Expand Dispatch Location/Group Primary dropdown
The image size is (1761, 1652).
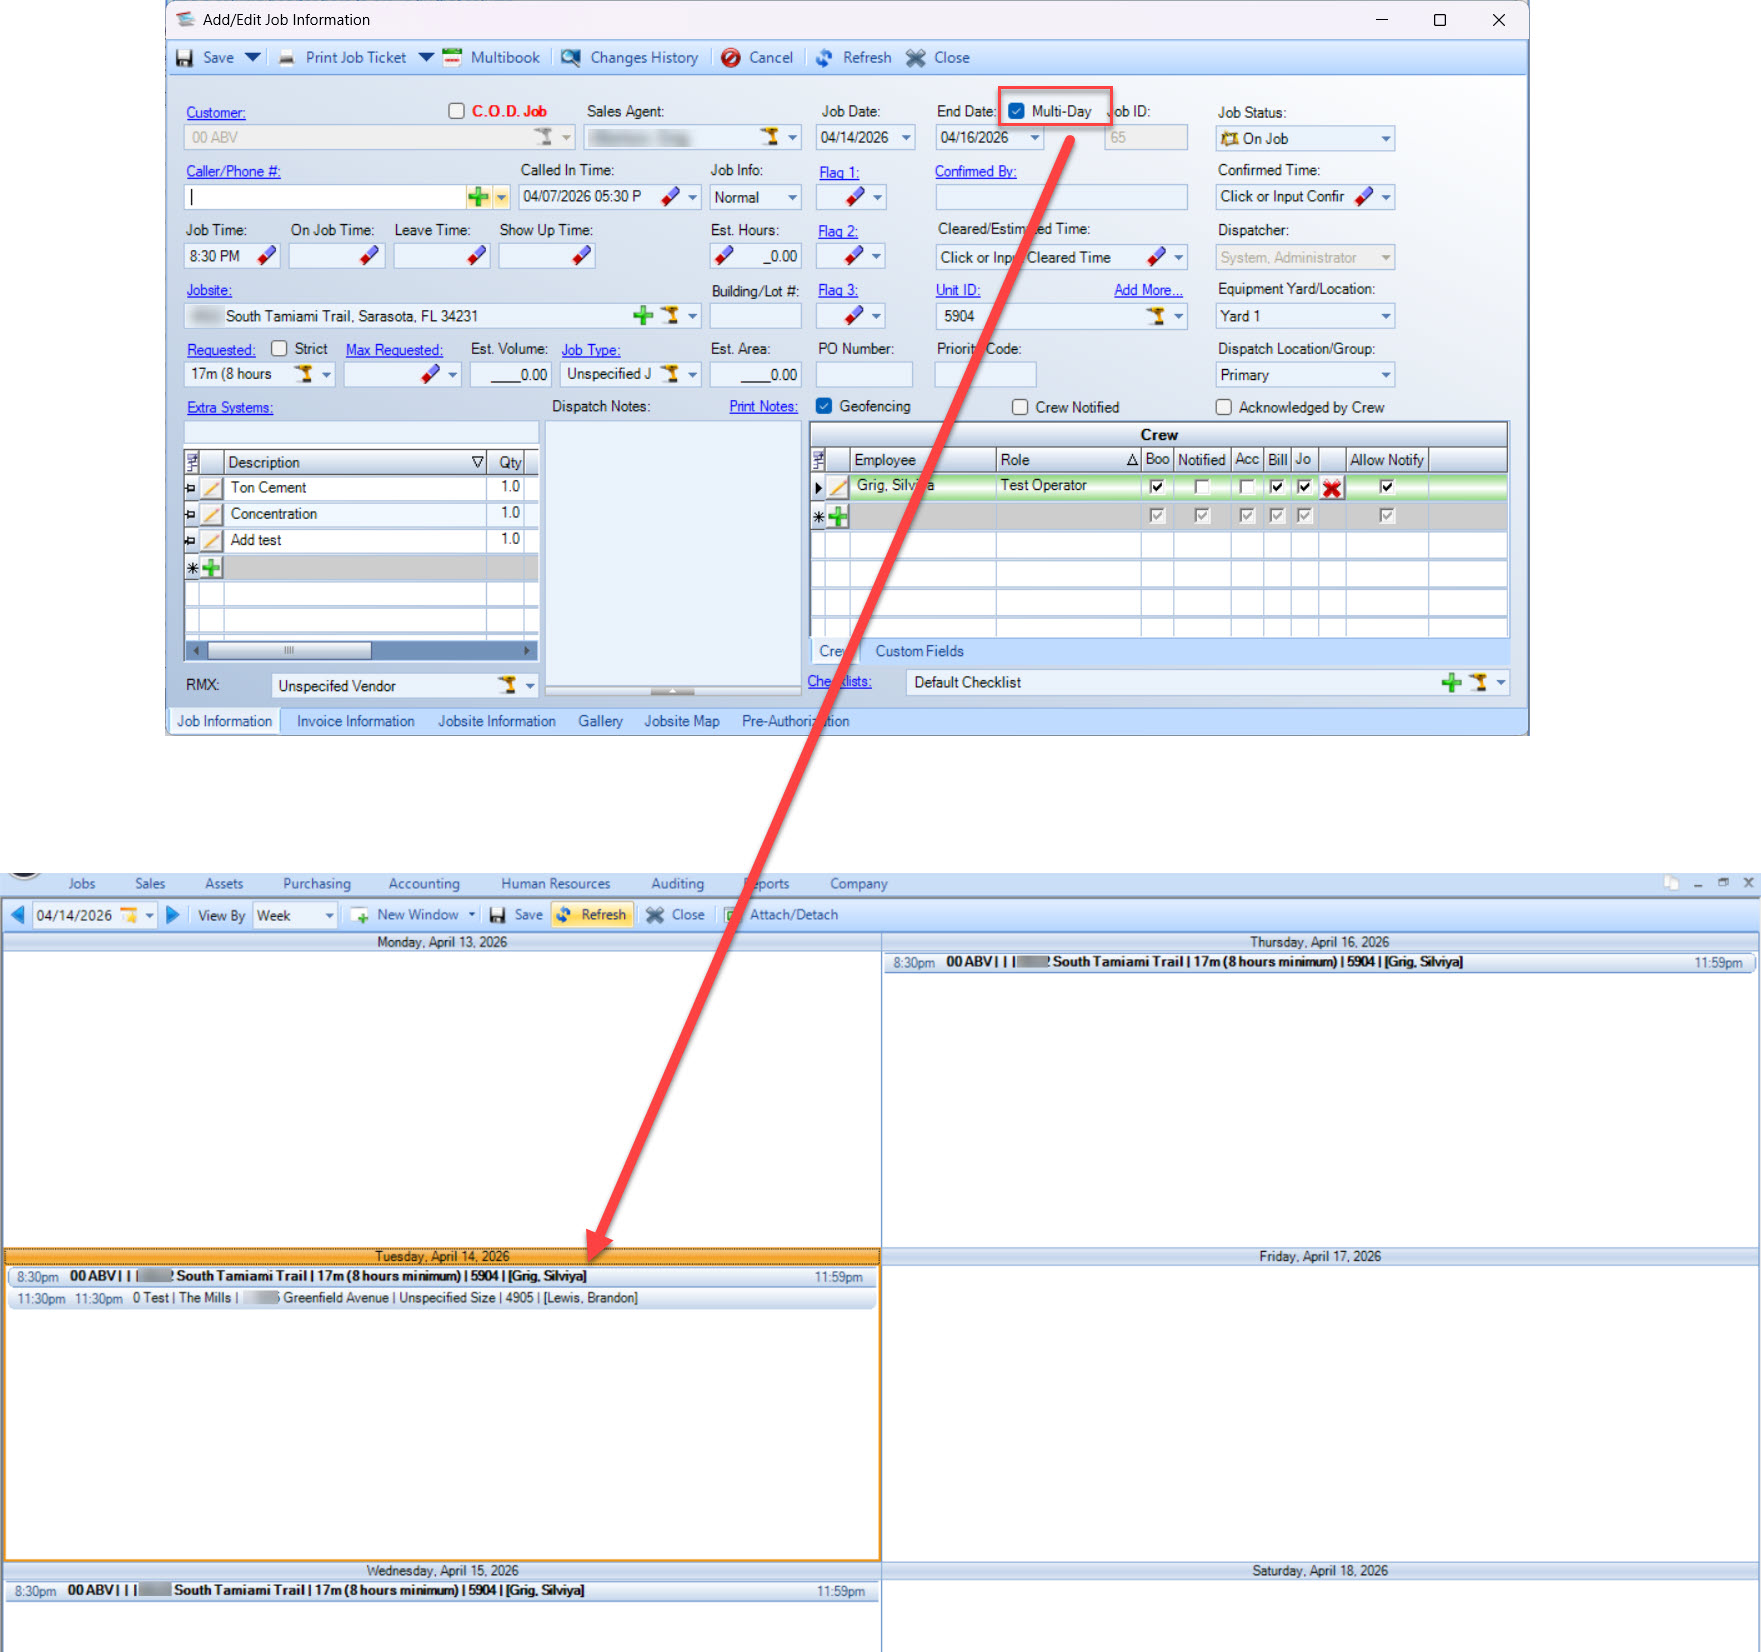[x=1385, y=375]
